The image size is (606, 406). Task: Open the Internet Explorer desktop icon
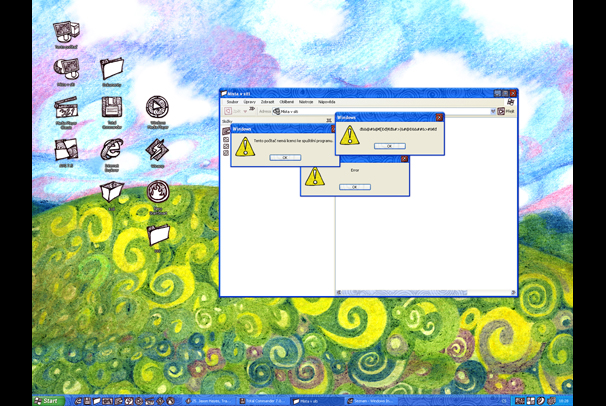[x=112, y=149]
